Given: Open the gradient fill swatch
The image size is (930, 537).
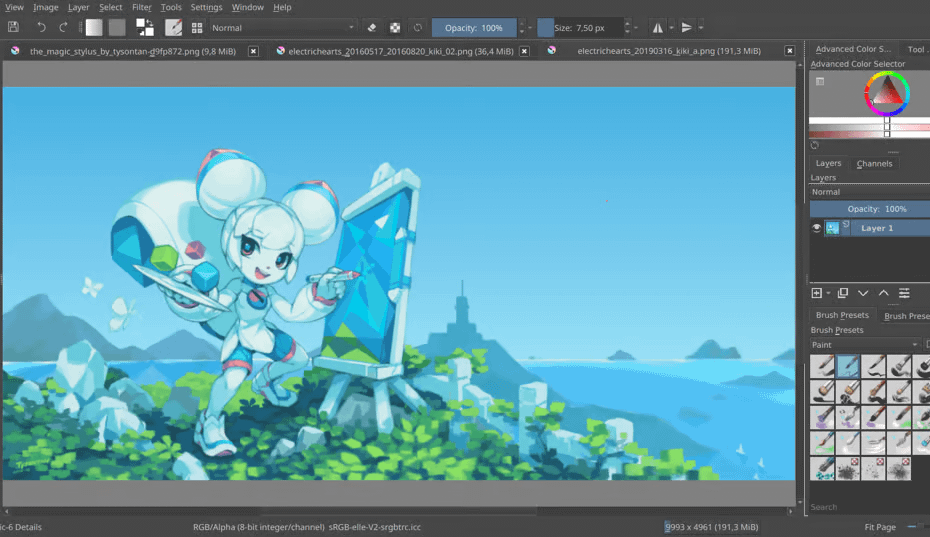Looking at the screenshot, I should (94, 27).
